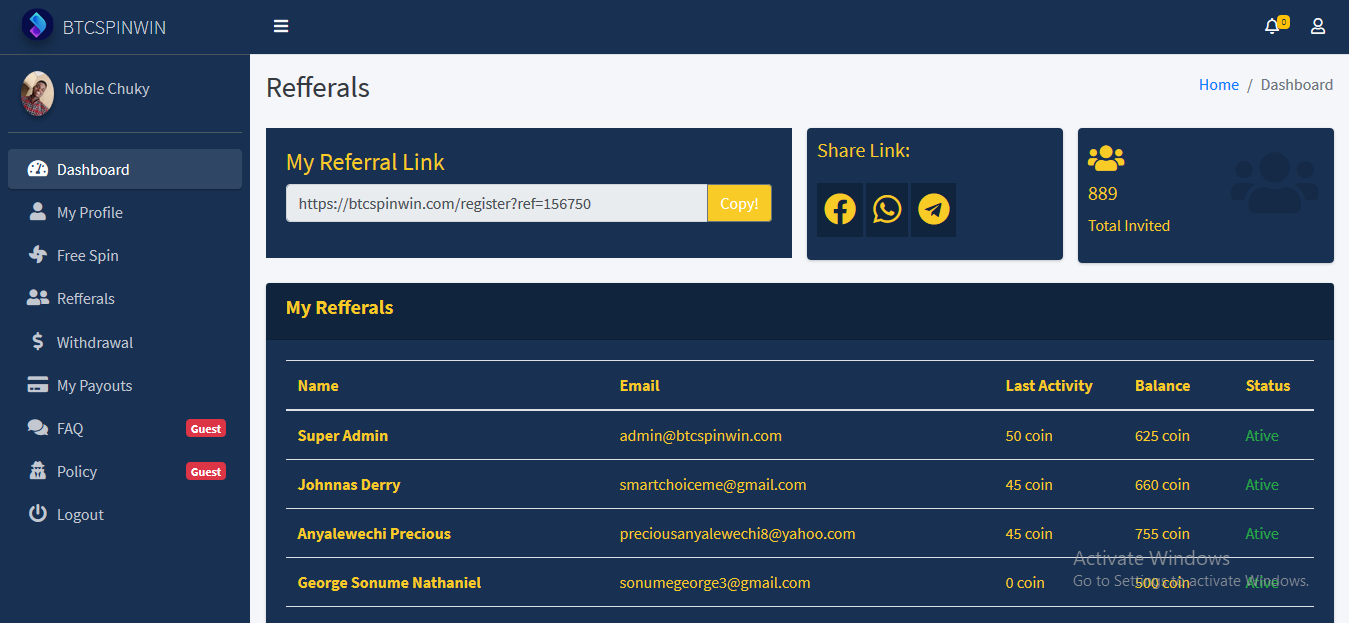Viewport: 1350px width, 623px height.
Task: Click Super Admin's 50 coin last activity
Action: coord(1029,436)
